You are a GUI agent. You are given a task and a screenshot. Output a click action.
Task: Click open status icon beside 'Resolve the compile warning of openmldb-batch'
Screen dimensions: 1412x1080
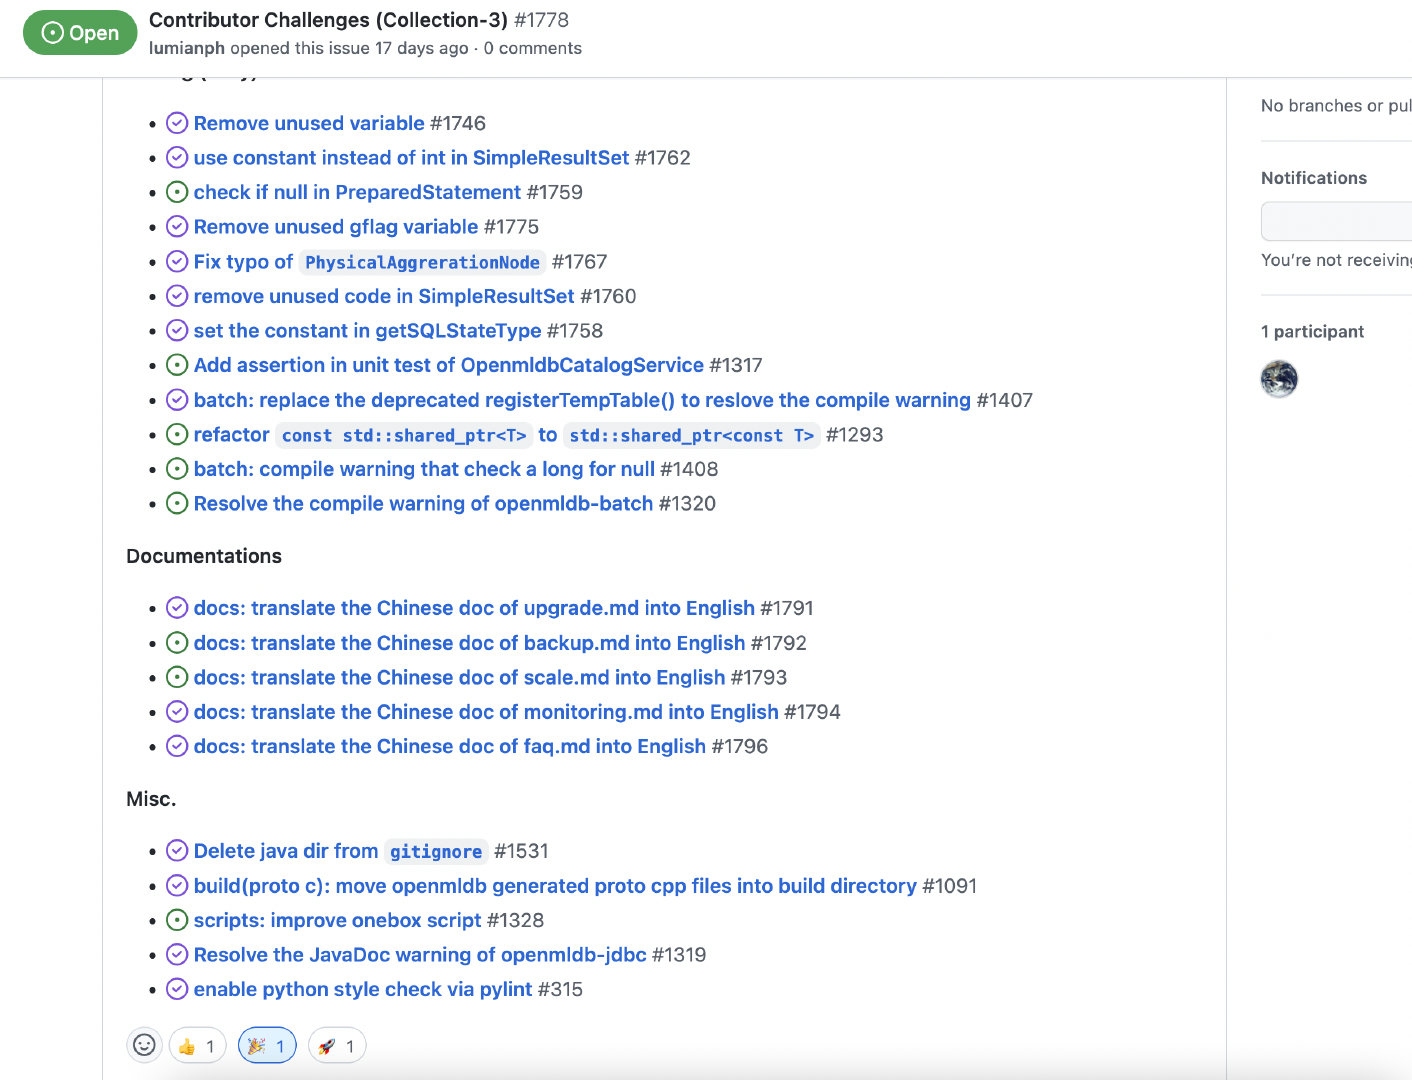(x=177, y=504)
